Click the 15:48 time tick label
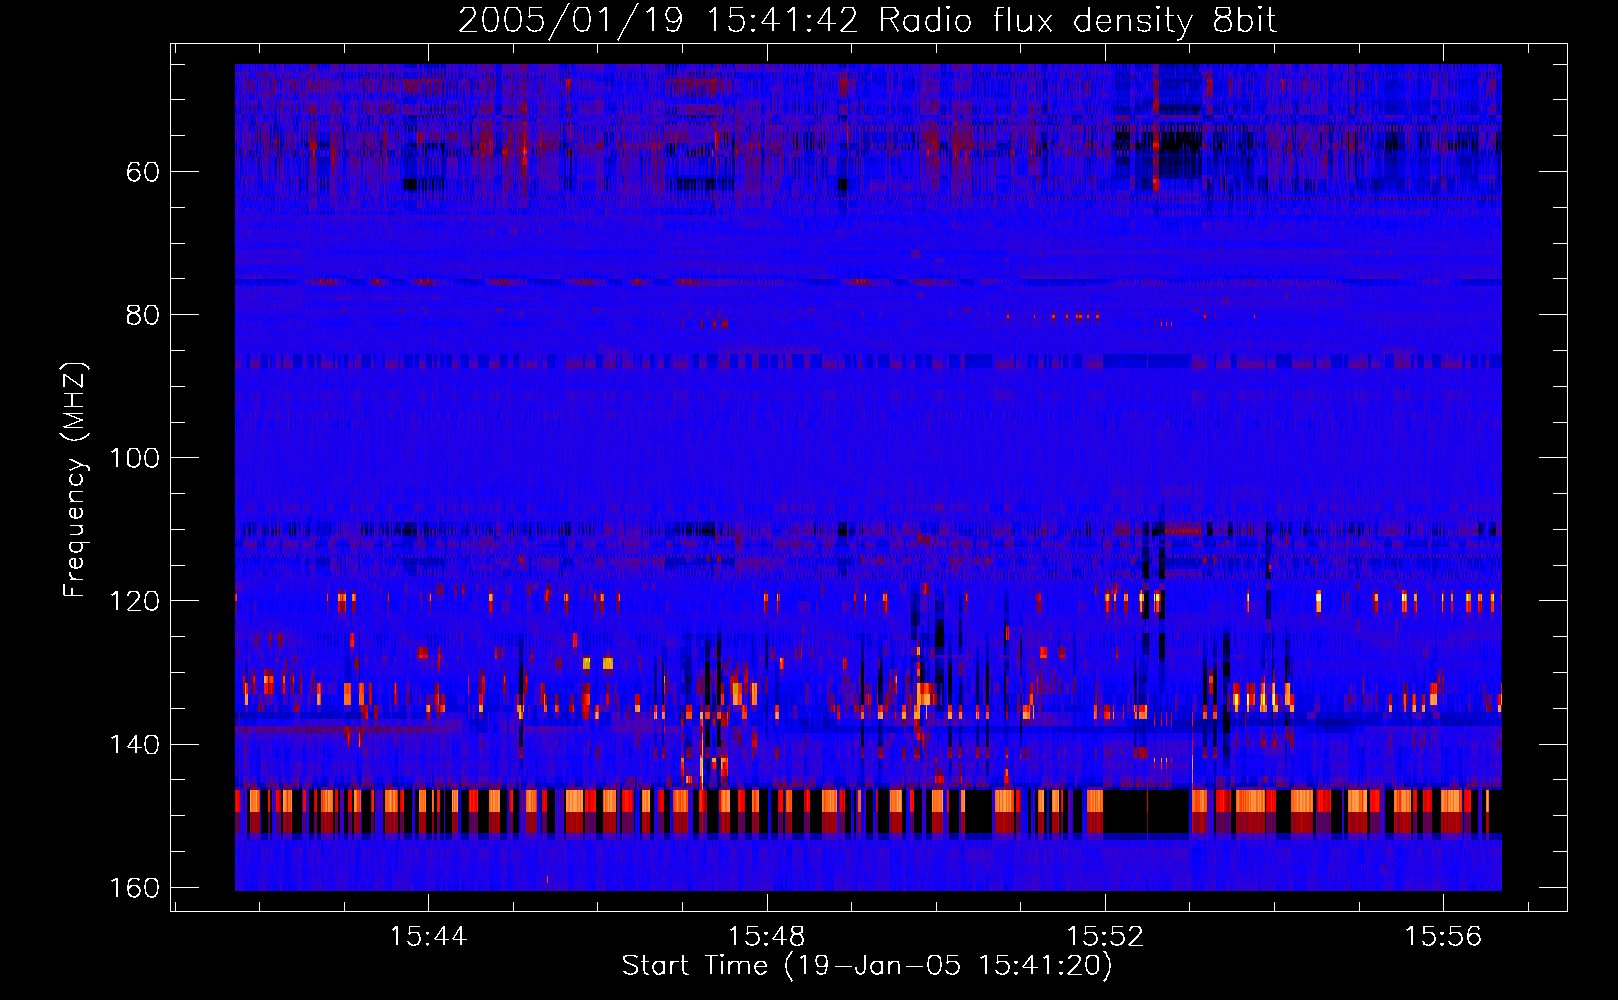Screen dimensions: 1618x1000 [766, 937]
